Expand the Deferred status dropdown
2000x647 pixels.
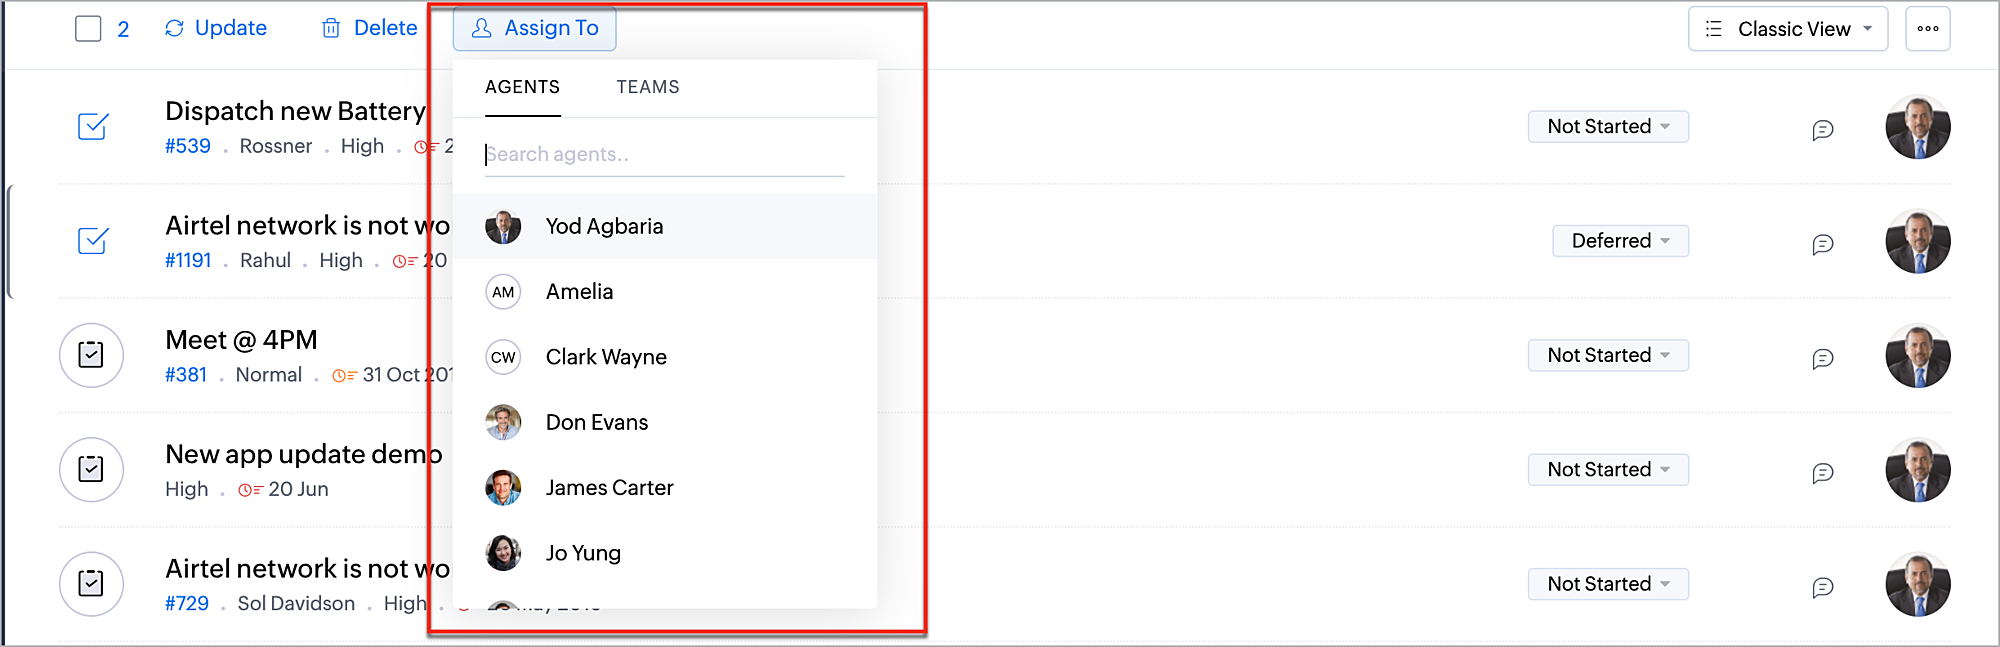[1620, 241]
